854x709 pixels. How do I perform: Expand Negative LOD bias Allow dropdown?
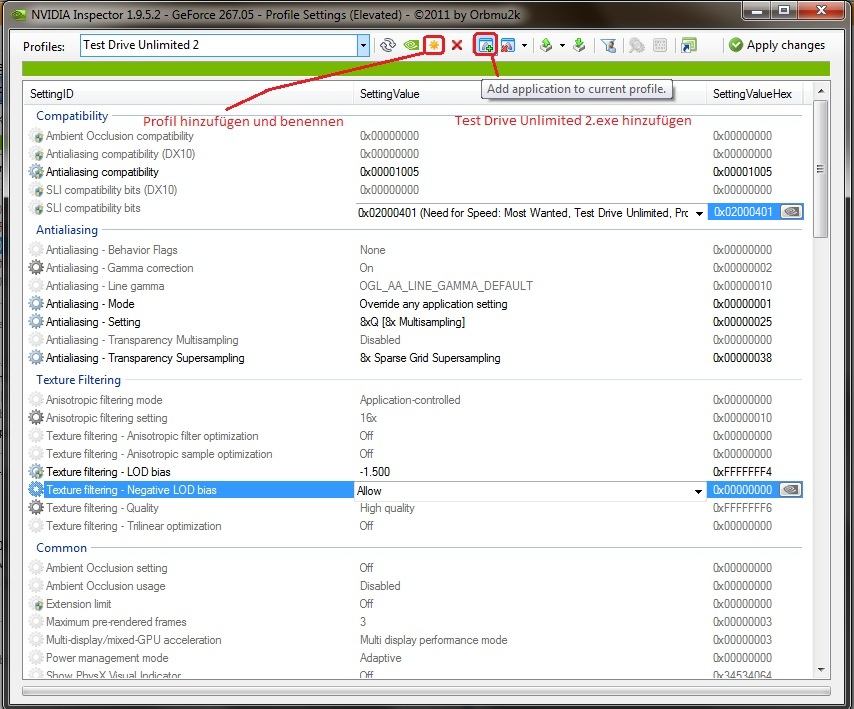pyautogui.click(x=698, y=491)
